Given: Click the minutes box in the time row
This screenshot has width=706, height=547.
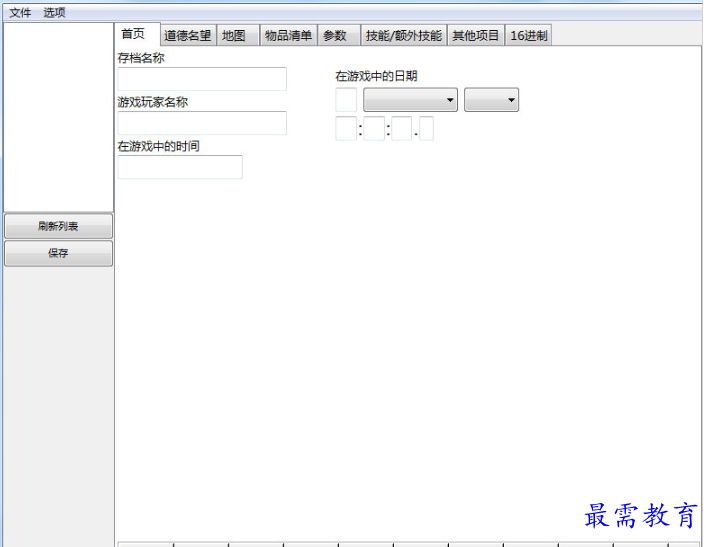Looking at the screenshot, I should pos(374,128).
